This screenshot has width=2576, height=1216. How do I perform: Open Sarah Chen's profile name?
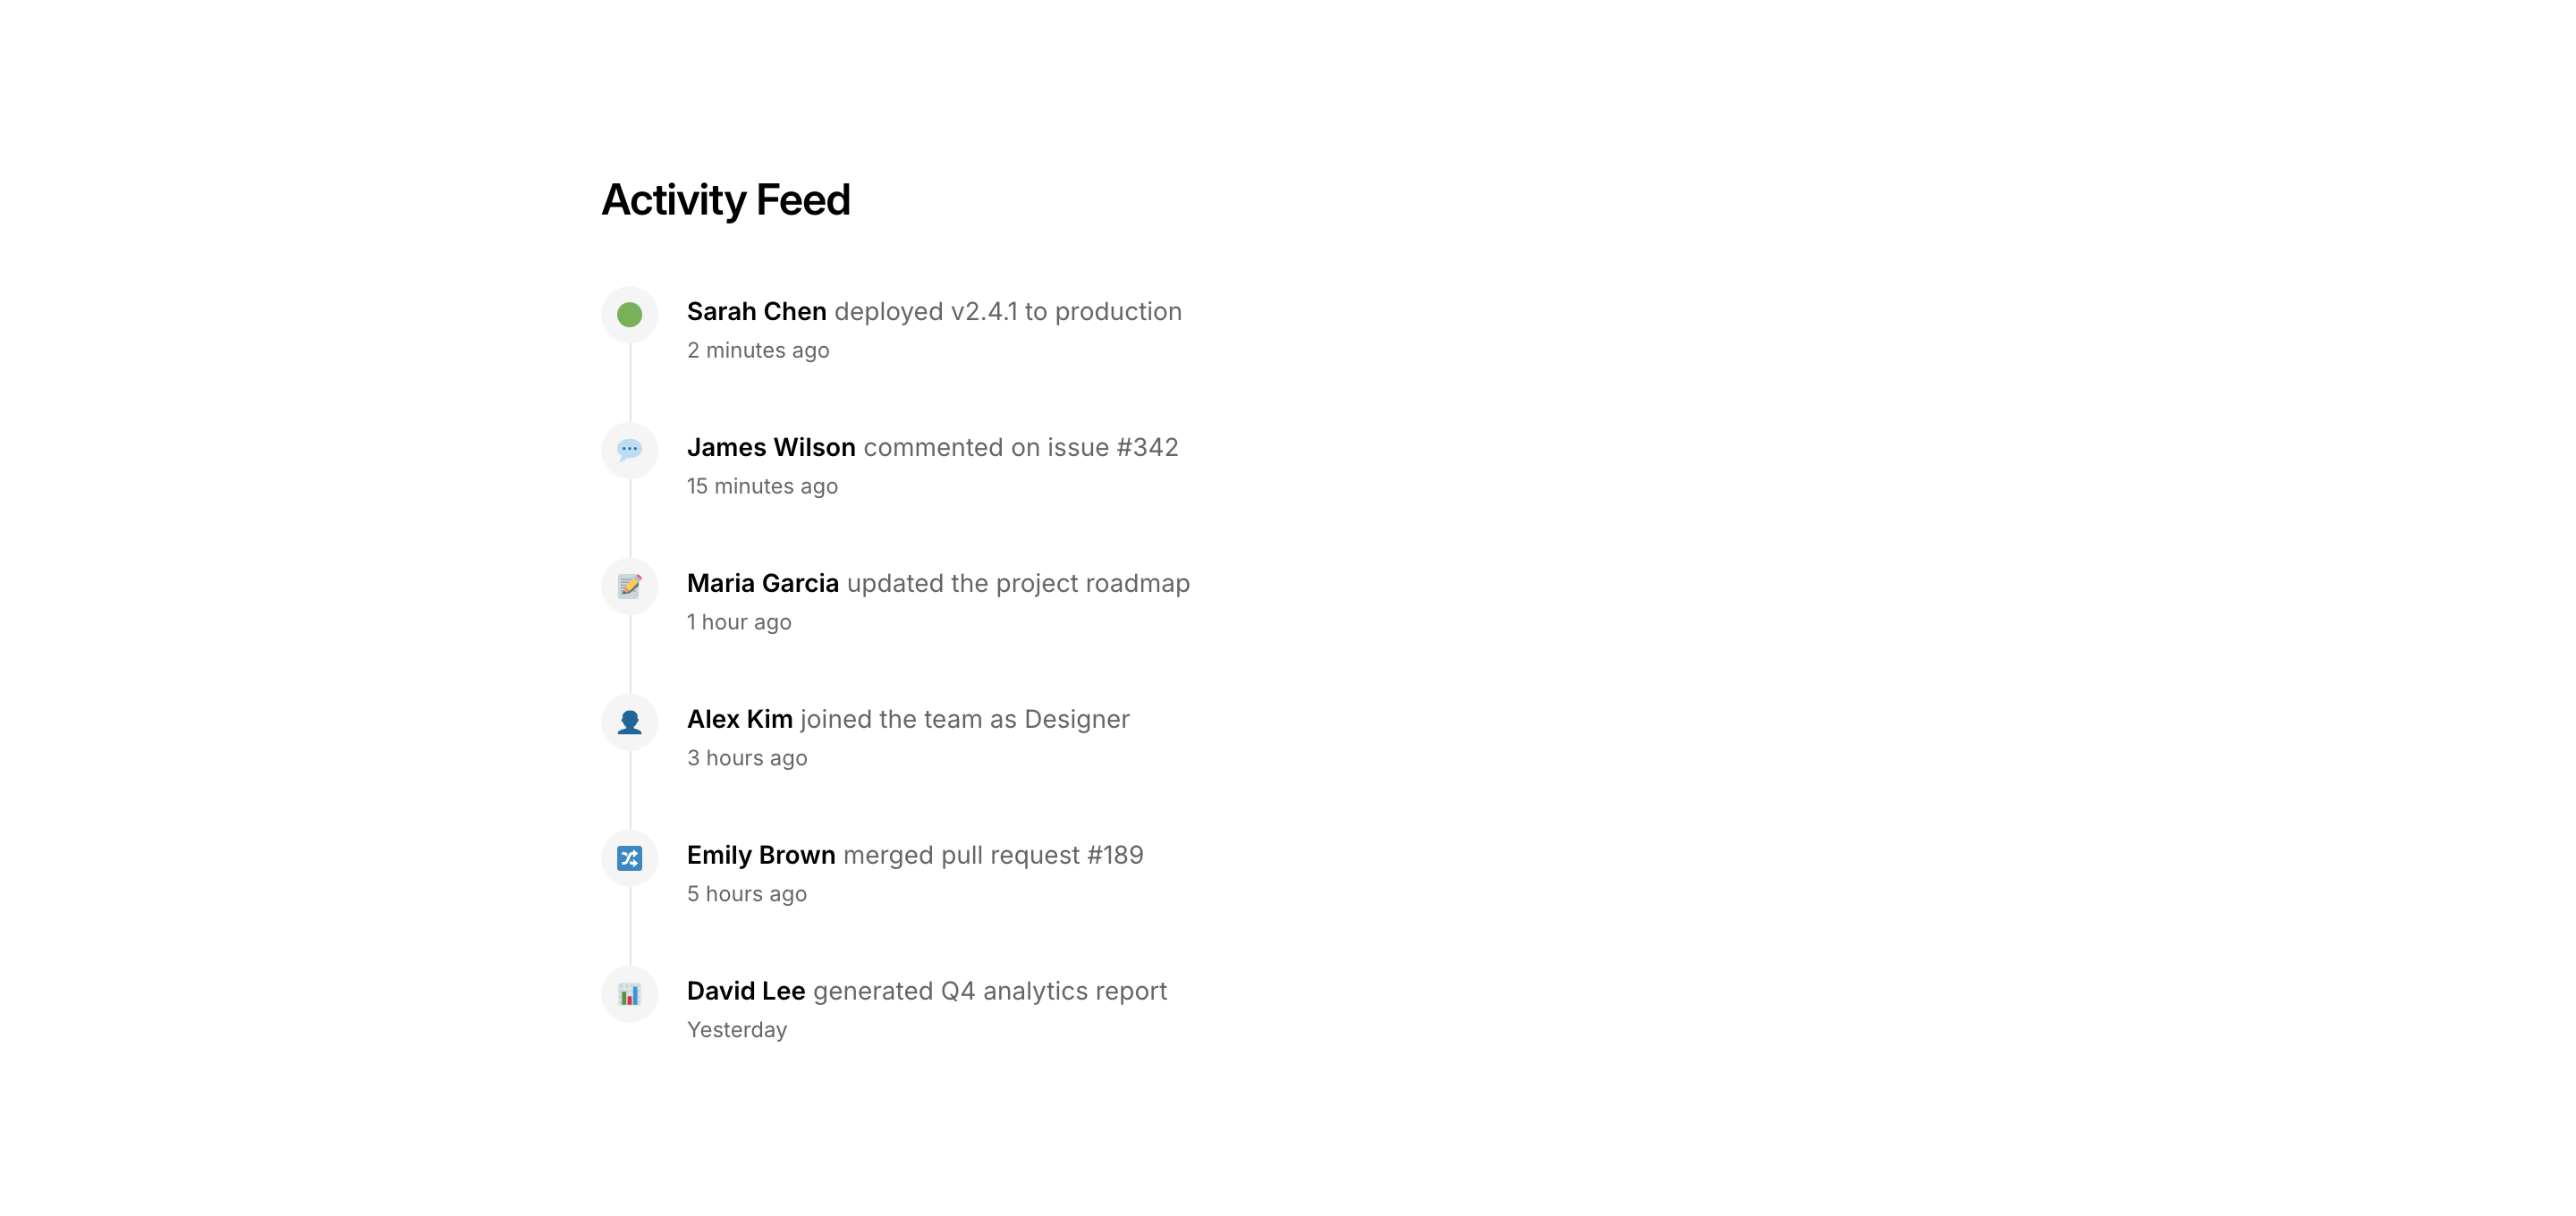tap(756, 312)
